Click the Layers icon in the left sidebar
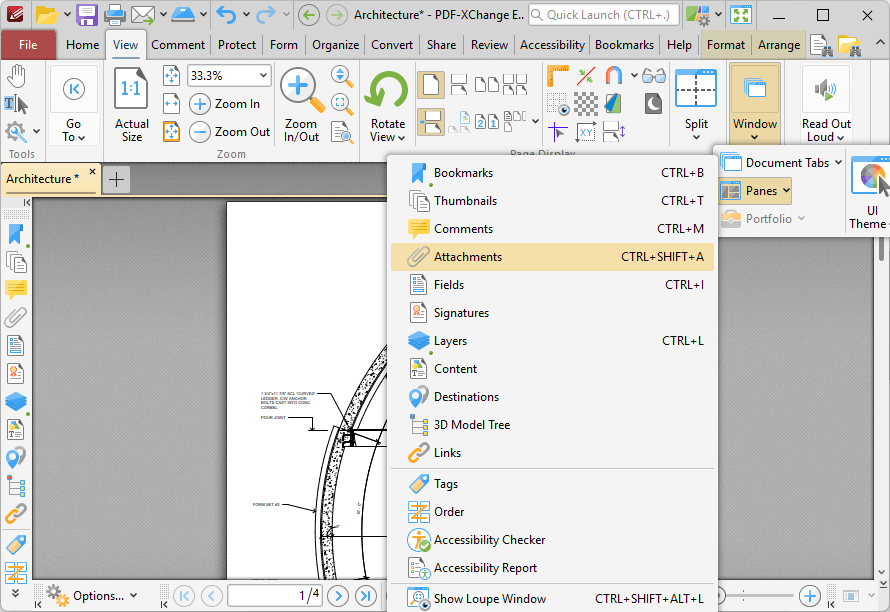The height and width of the screenshot is (612, 890). tap(15, 402)
